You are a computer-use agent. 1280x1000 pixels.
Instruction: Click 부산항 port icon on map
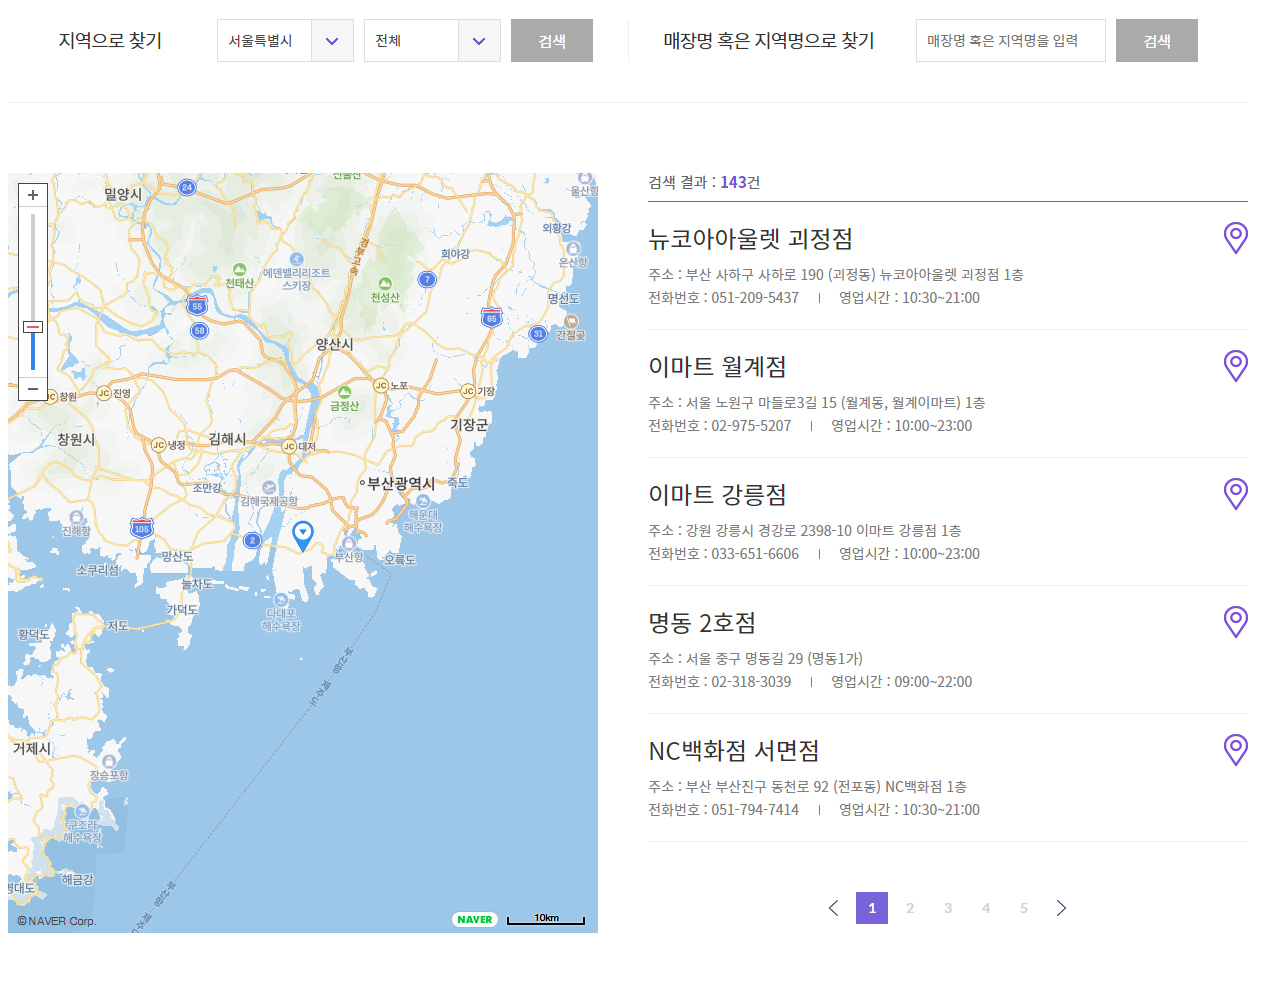[x=349, y=543]
